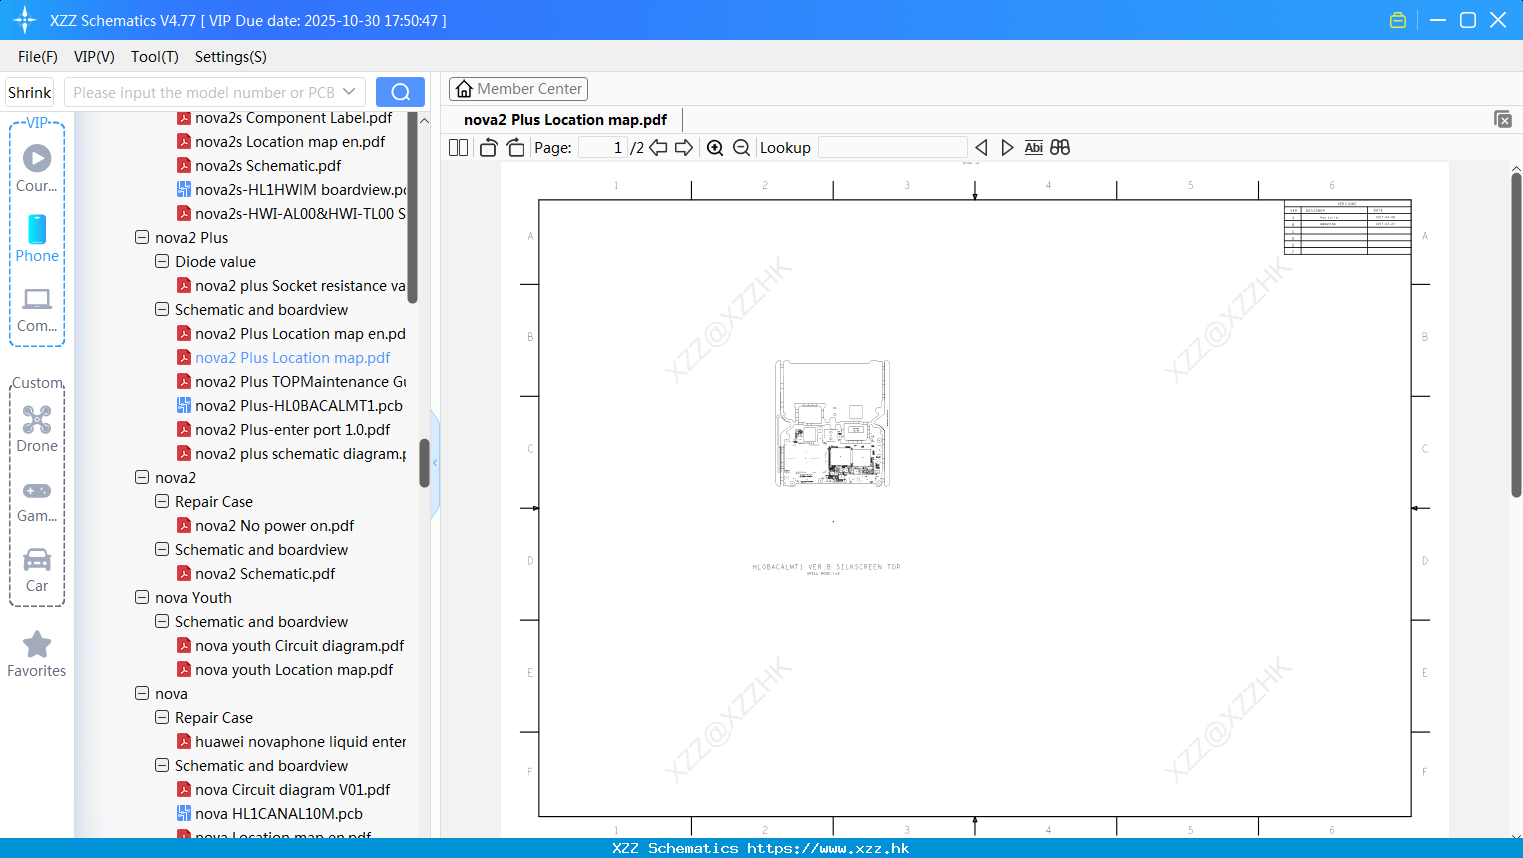Zoom out of the PDF
This screenshot has height=858, width=1523.
pyautogui.click(x=741, y=147)
